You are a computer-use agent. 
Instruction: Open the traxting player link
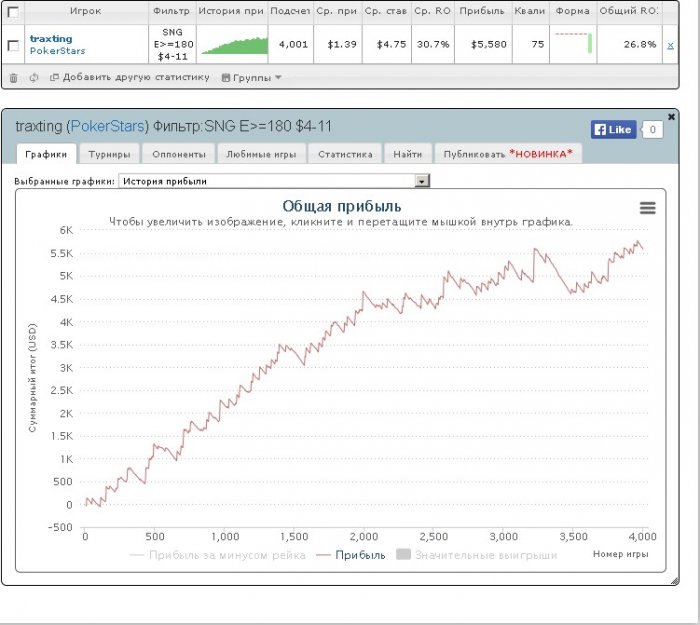pyautogui.click(x=51, y=39)
